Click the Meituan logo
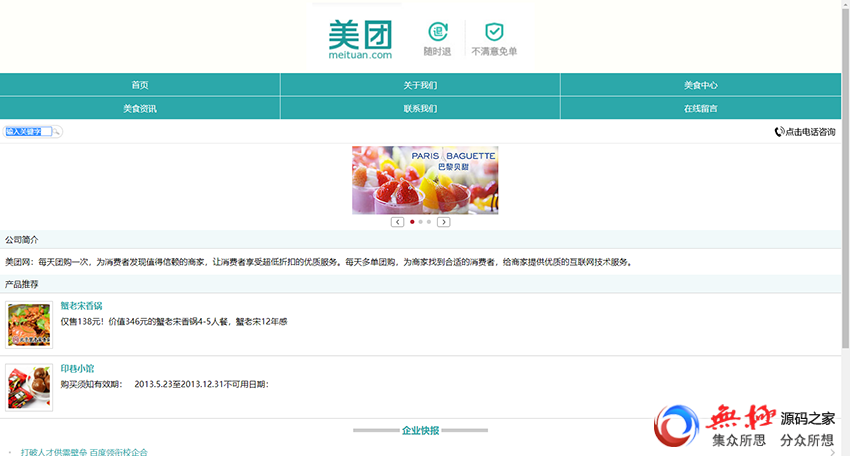Screen dimensions: 850x456 360,40
